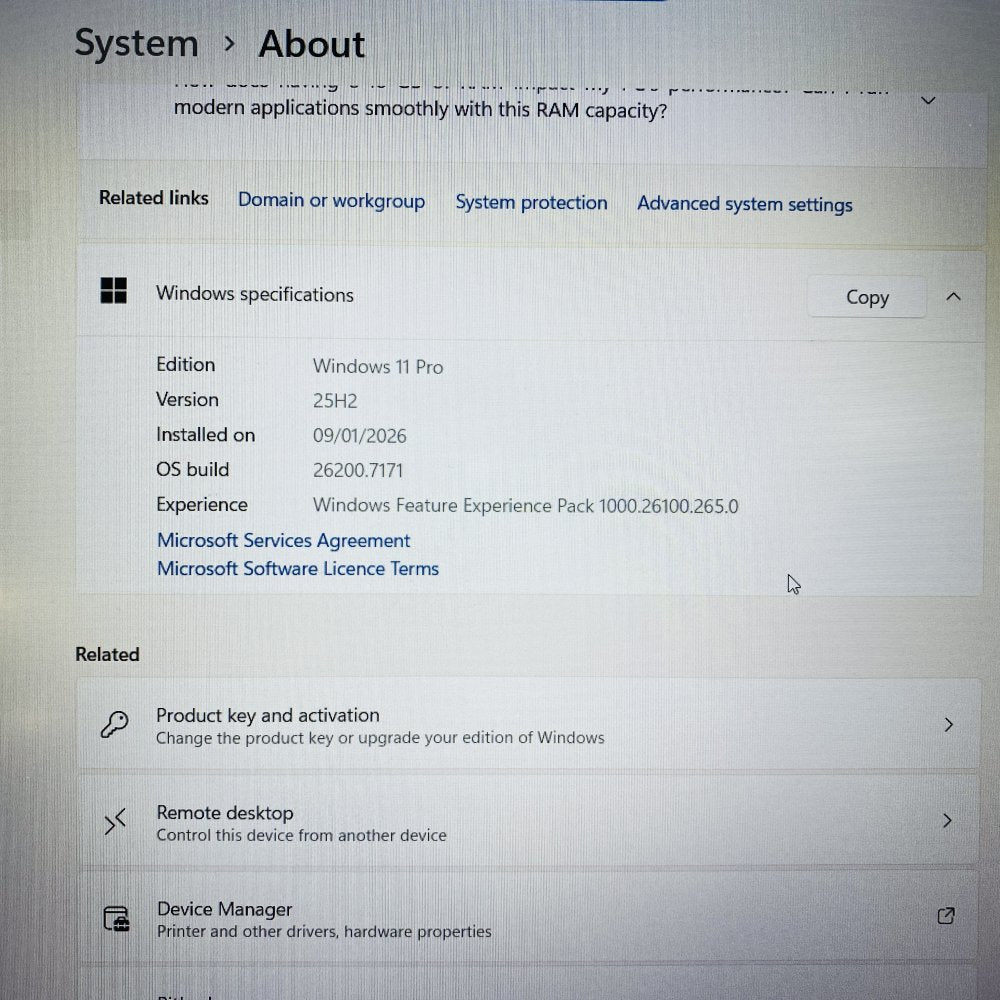
Task: Go back to System in breadcrumb
Action: pos(136,43)
